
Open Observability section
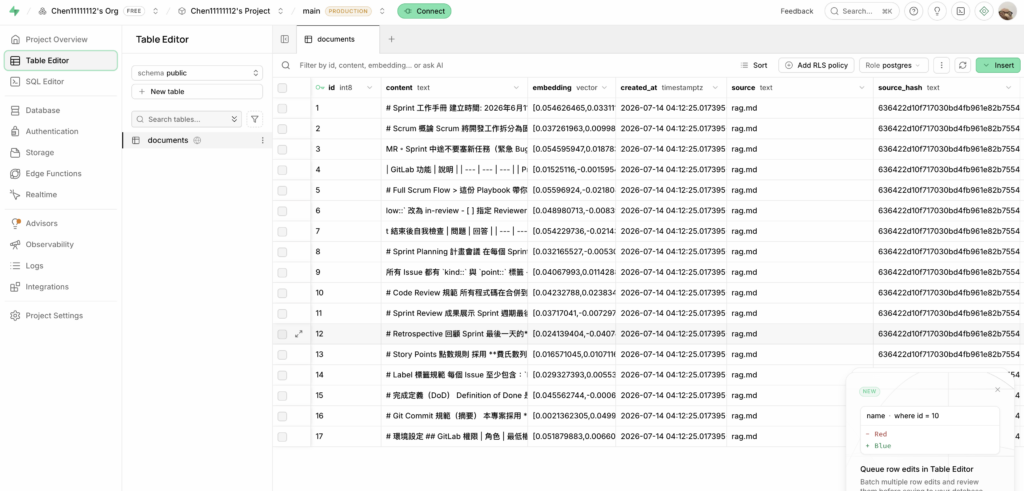tap(61, 244)
